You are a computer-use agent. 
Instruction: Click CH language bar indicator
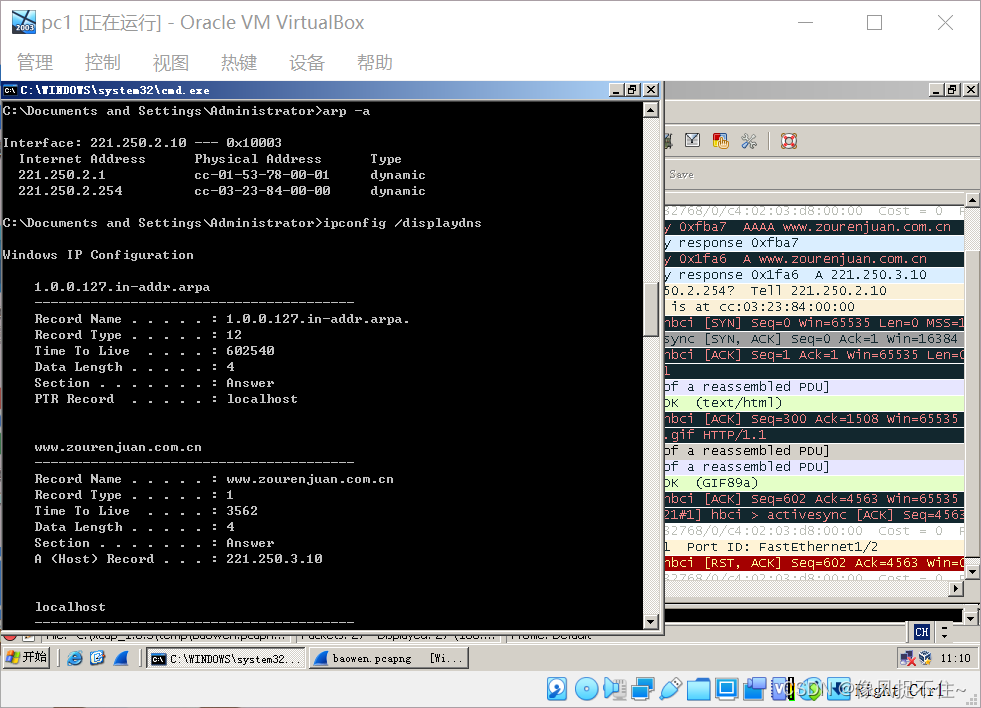coord(922,632)
